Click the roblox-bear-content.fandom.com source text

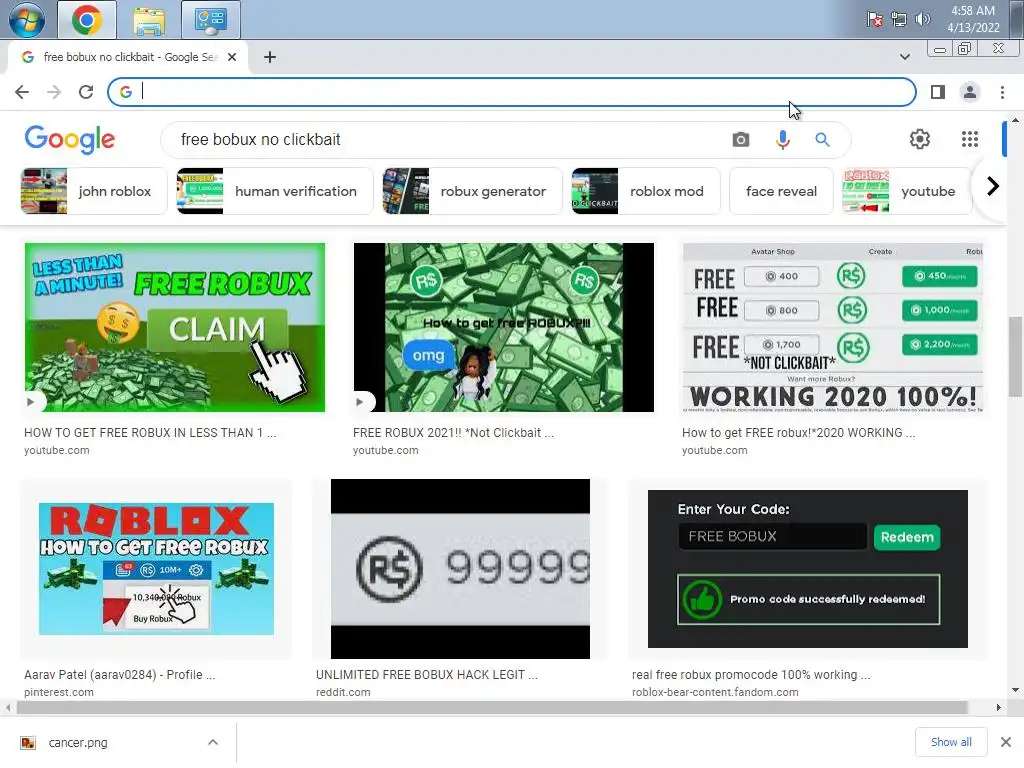coord(715,692)
